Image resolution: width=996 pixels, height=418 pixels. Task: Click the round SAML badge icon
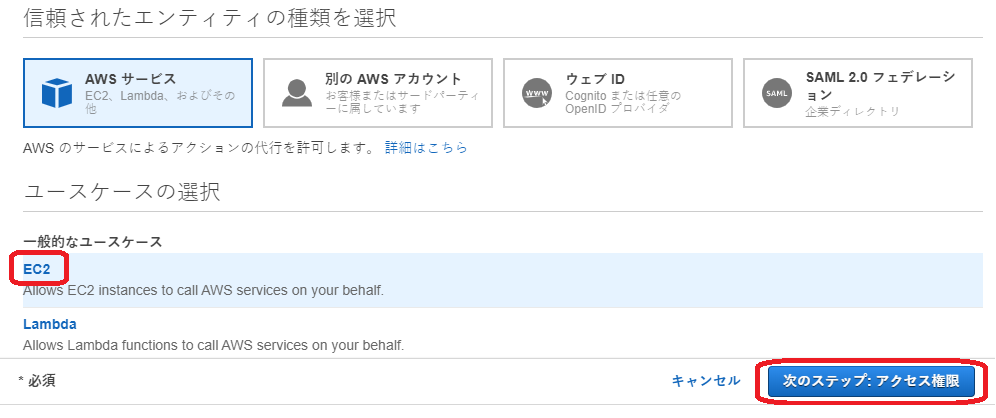click(777, 93)
